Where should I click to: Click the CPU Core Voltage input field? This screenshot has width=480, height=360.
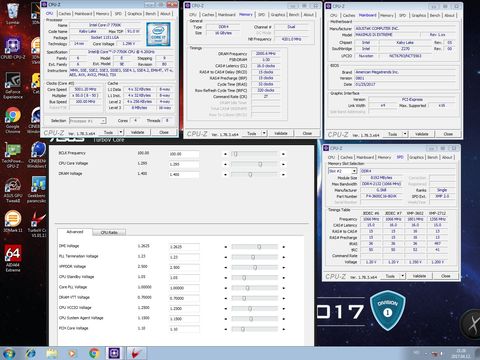pos(184,164)
